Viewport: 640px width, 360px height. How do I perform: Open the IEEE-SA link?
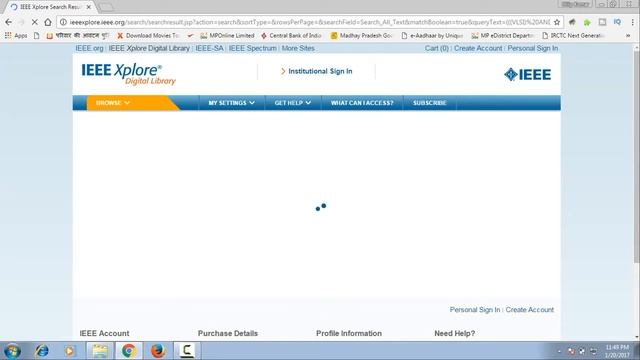(209, 48)
